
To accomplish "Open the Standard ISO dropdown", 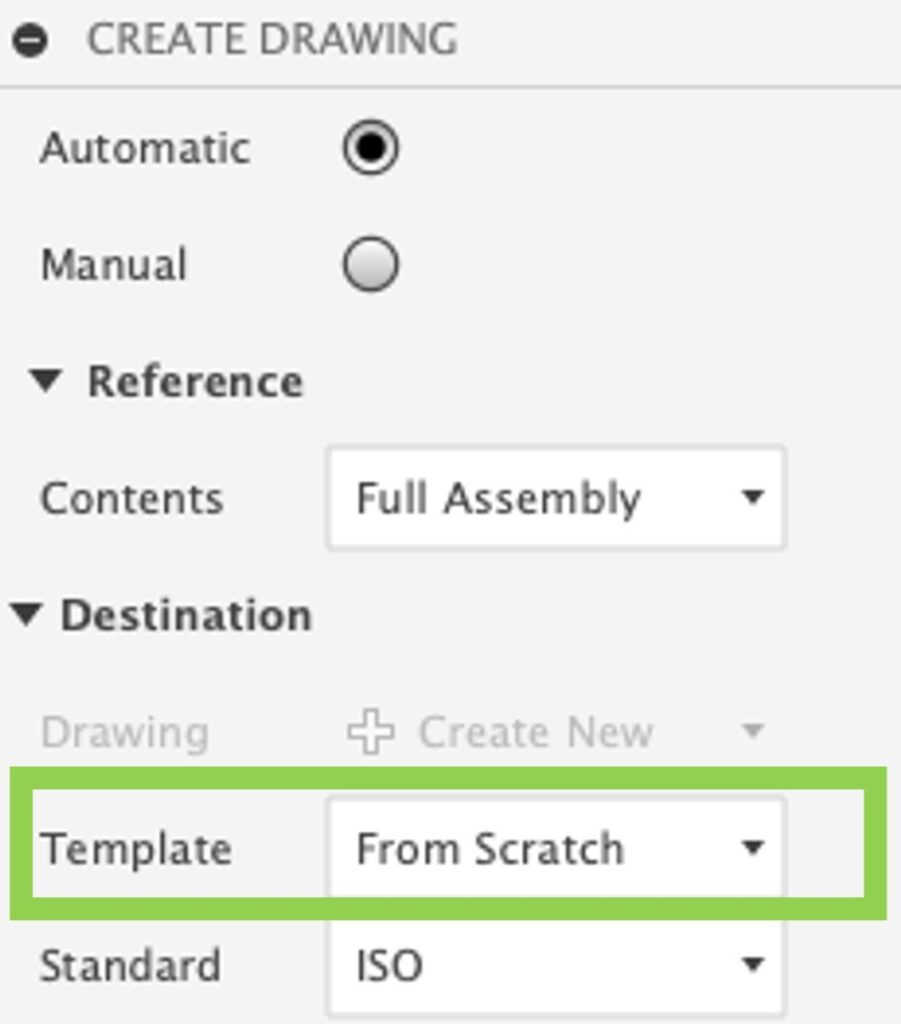I will 555,966.
